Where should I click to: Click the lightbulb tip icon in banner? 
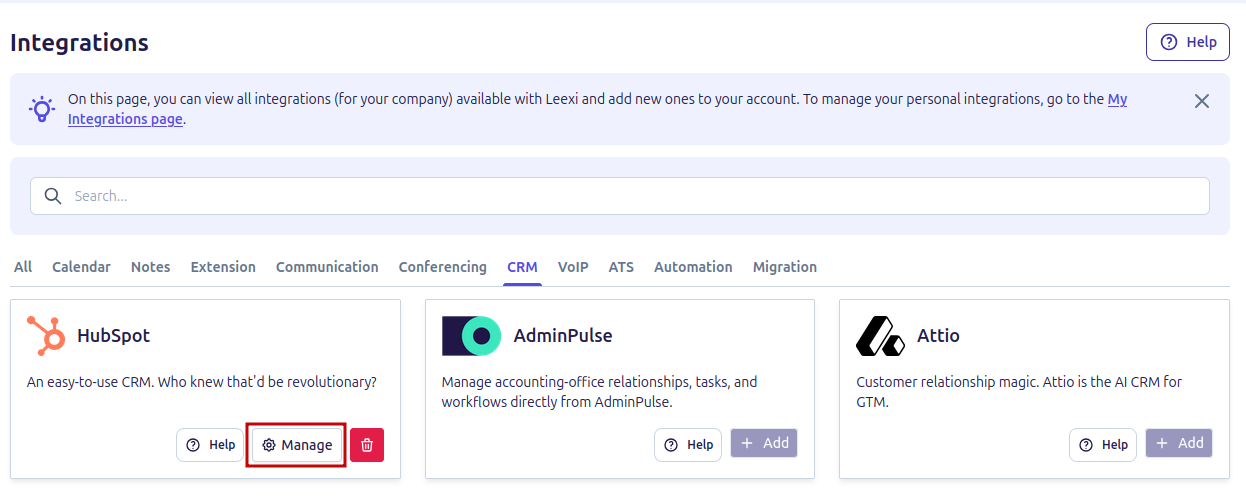(42, 109)
